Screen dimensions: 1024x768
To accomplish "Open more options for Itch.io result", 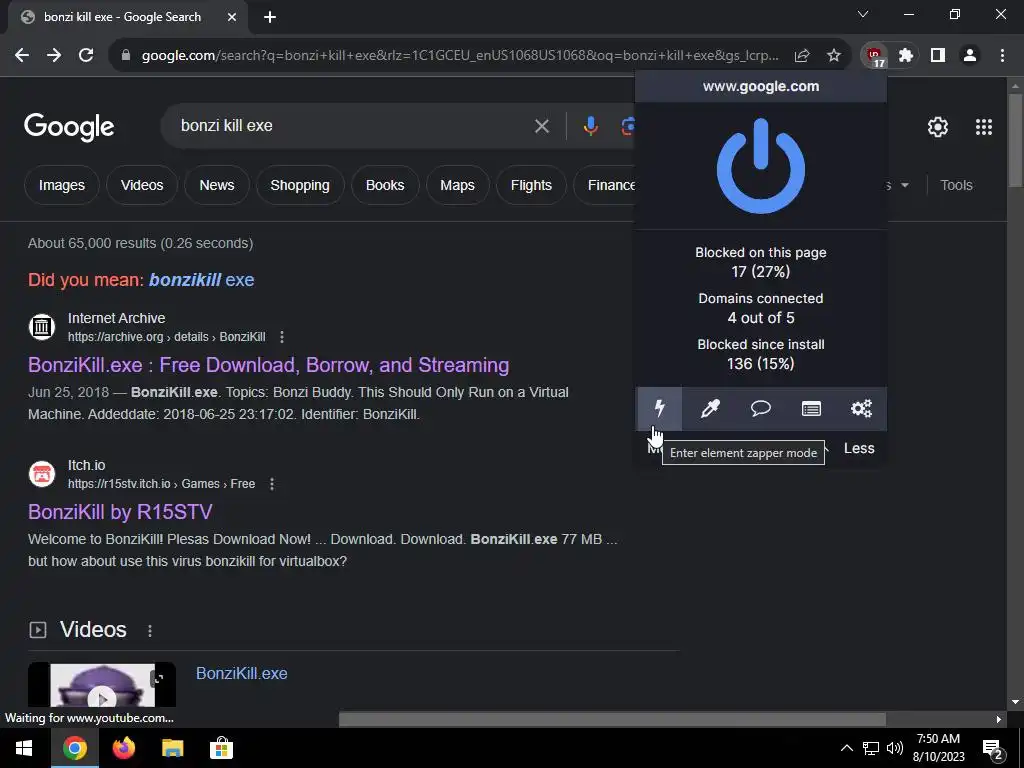I will click(x=272, y=484).
